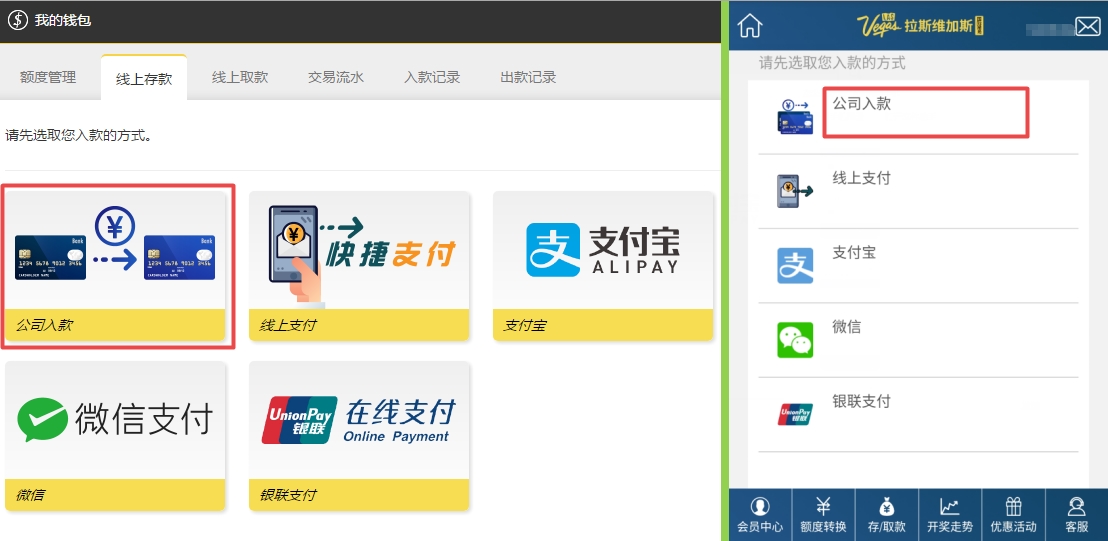Switch to the 额度管理 tab

coord(48,77)
